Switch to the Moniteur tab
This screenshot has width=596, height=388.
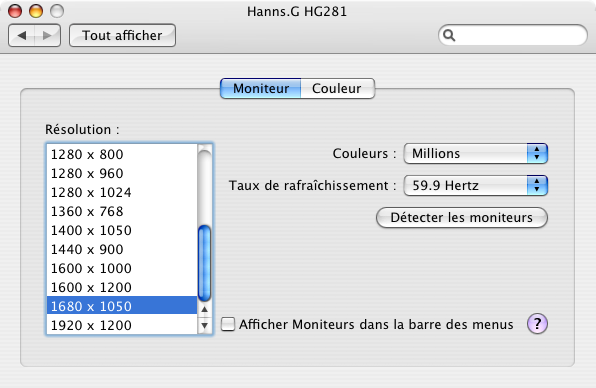(261, 89)
